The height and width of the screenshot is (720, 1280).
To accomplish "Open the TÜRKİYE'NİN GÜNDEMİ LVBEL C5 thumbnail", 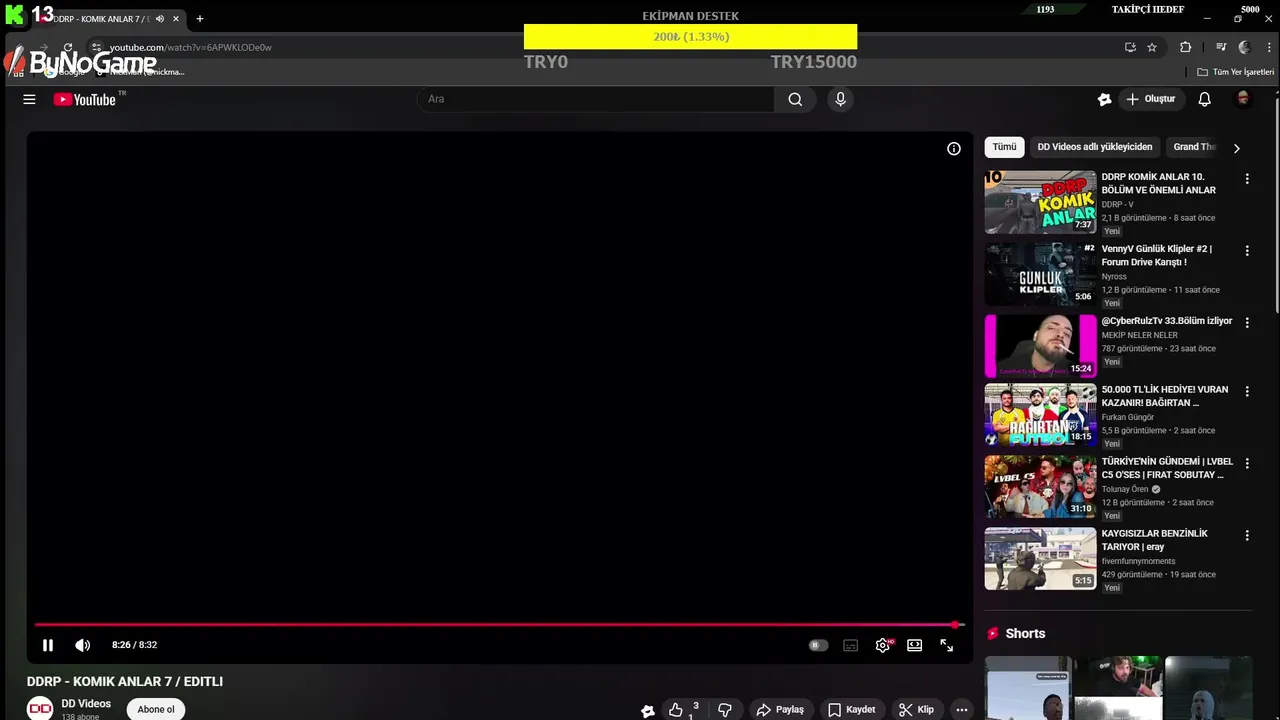I will (1040, 487).
